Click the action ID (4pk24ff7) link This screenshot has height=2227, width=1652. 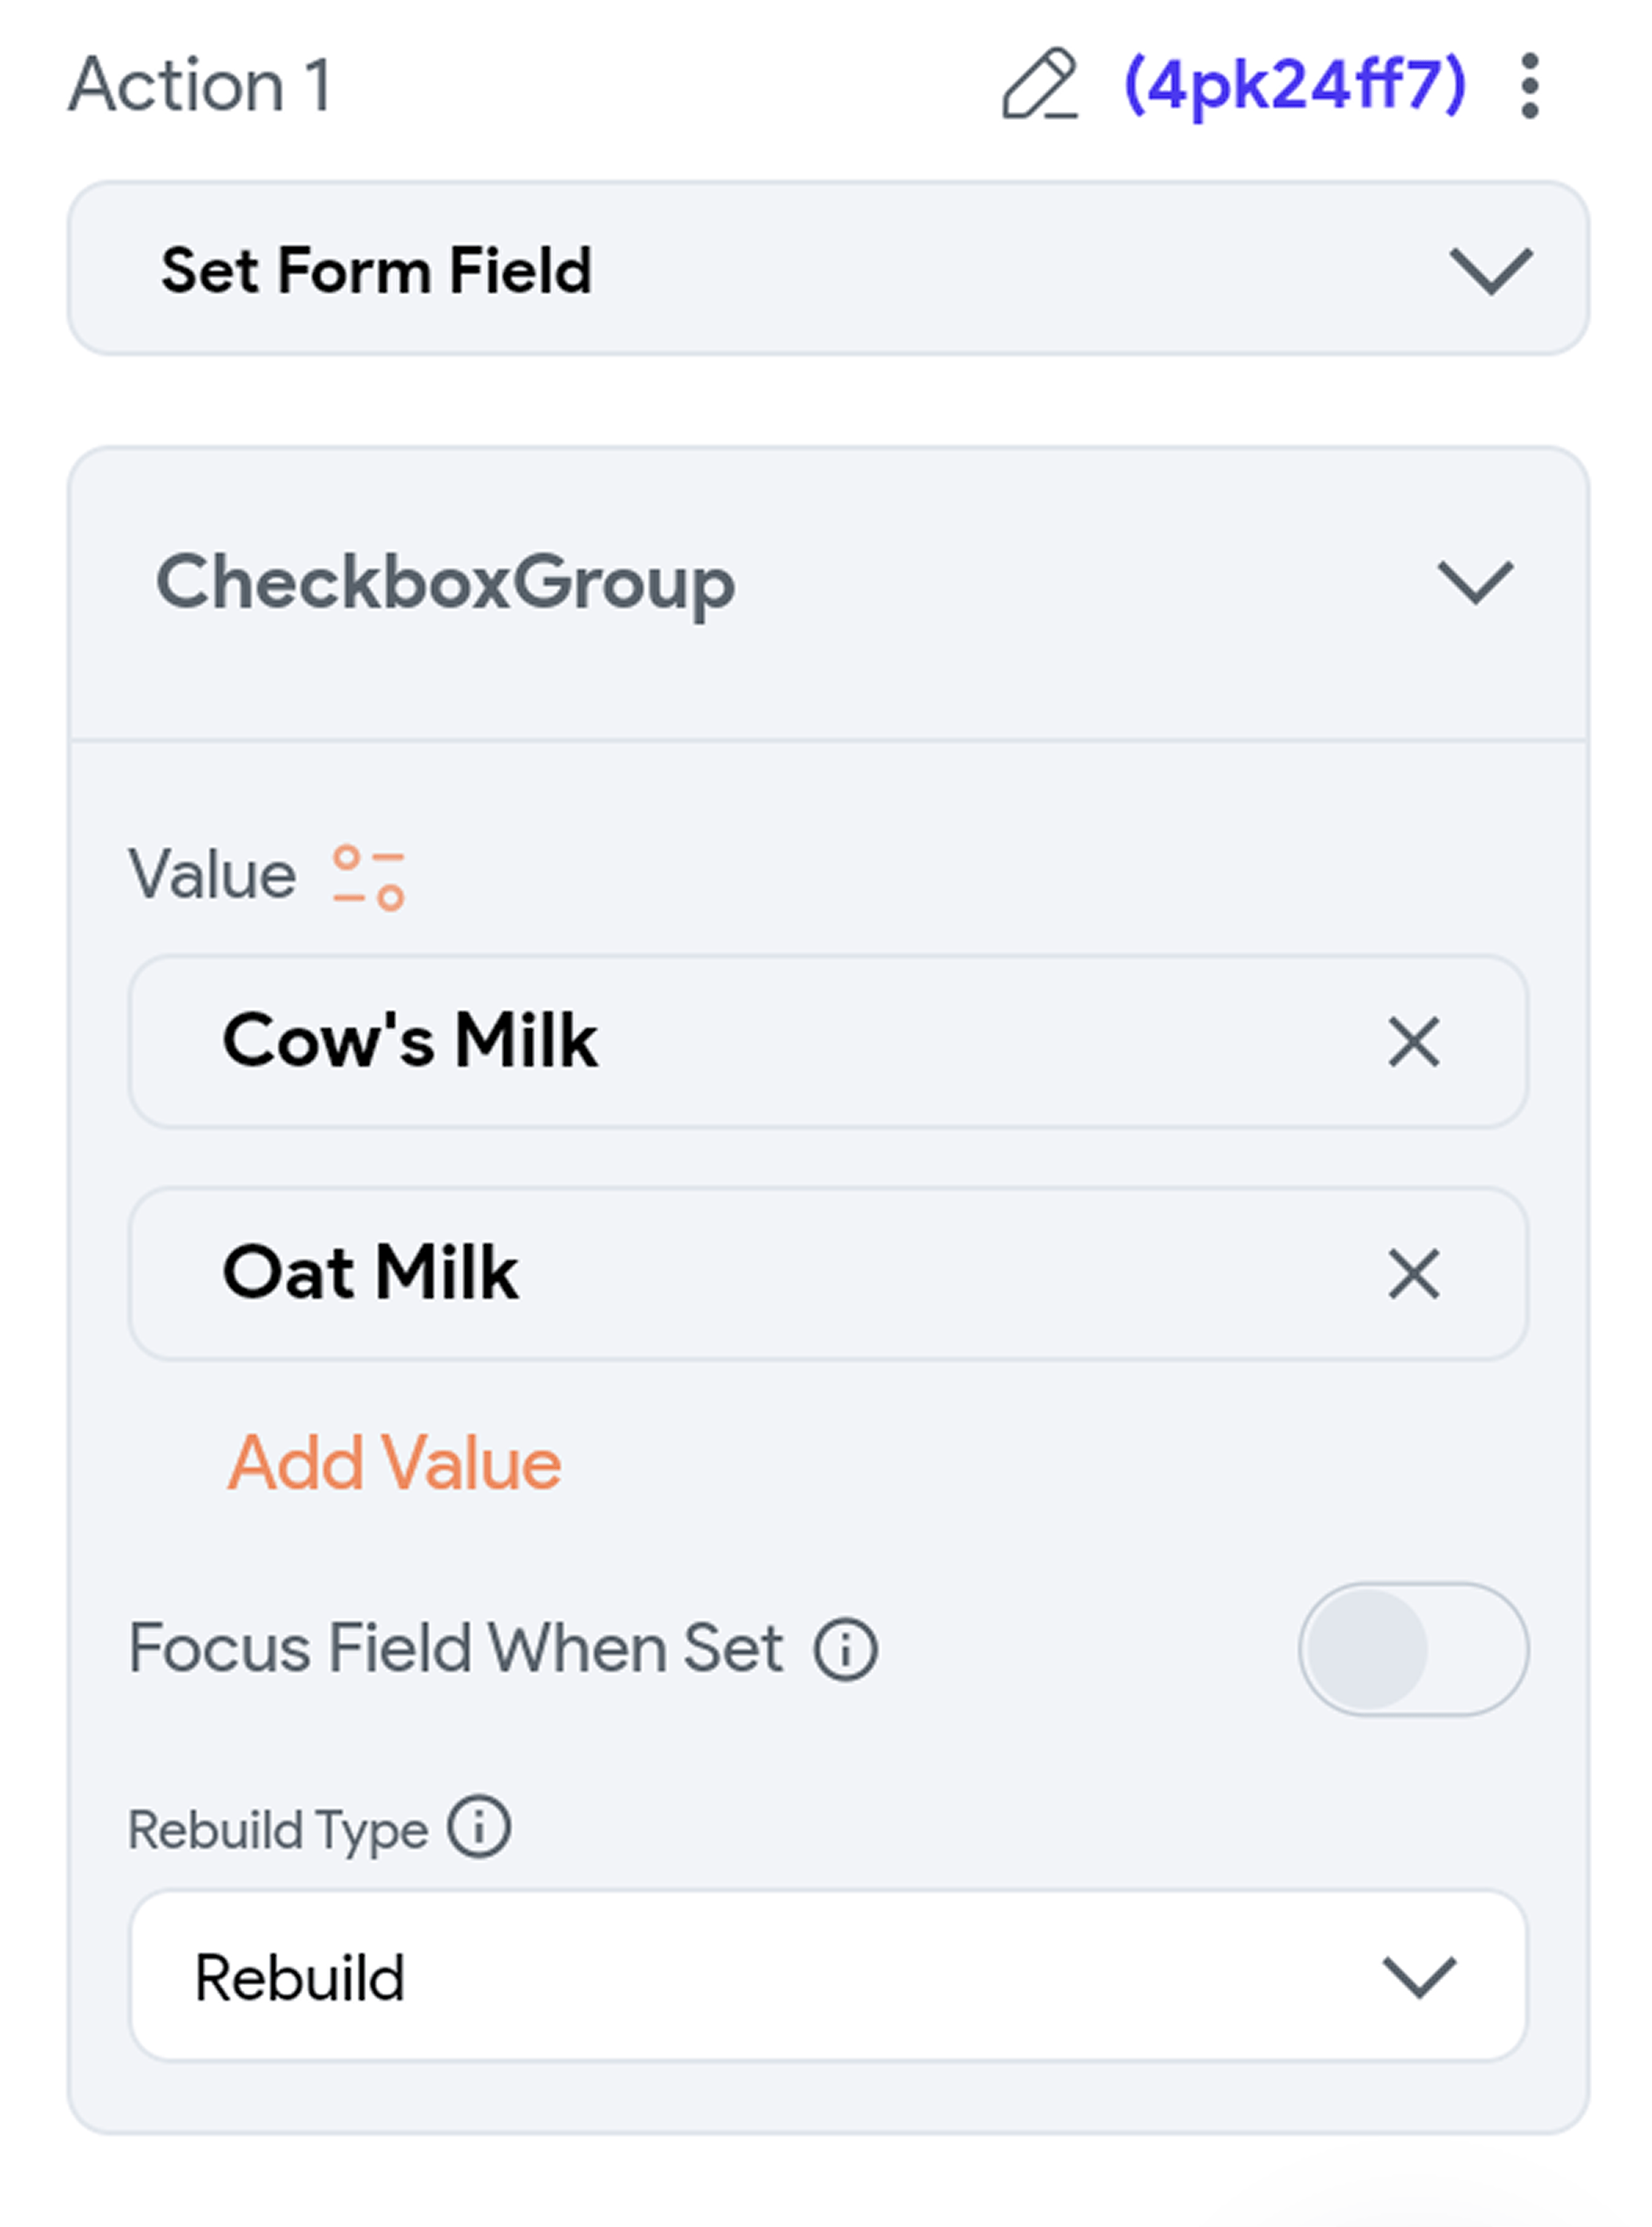point(1295,85)
